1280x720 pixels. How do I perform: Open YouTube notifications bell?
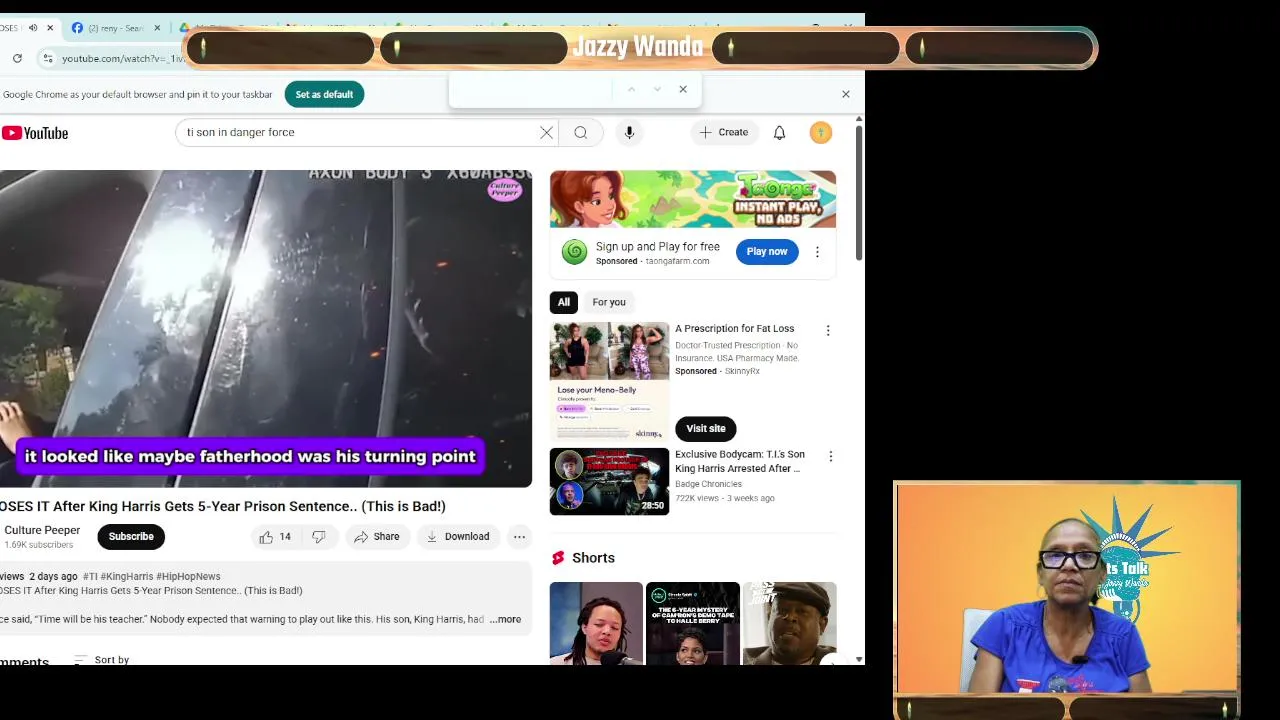click(779, 132)
